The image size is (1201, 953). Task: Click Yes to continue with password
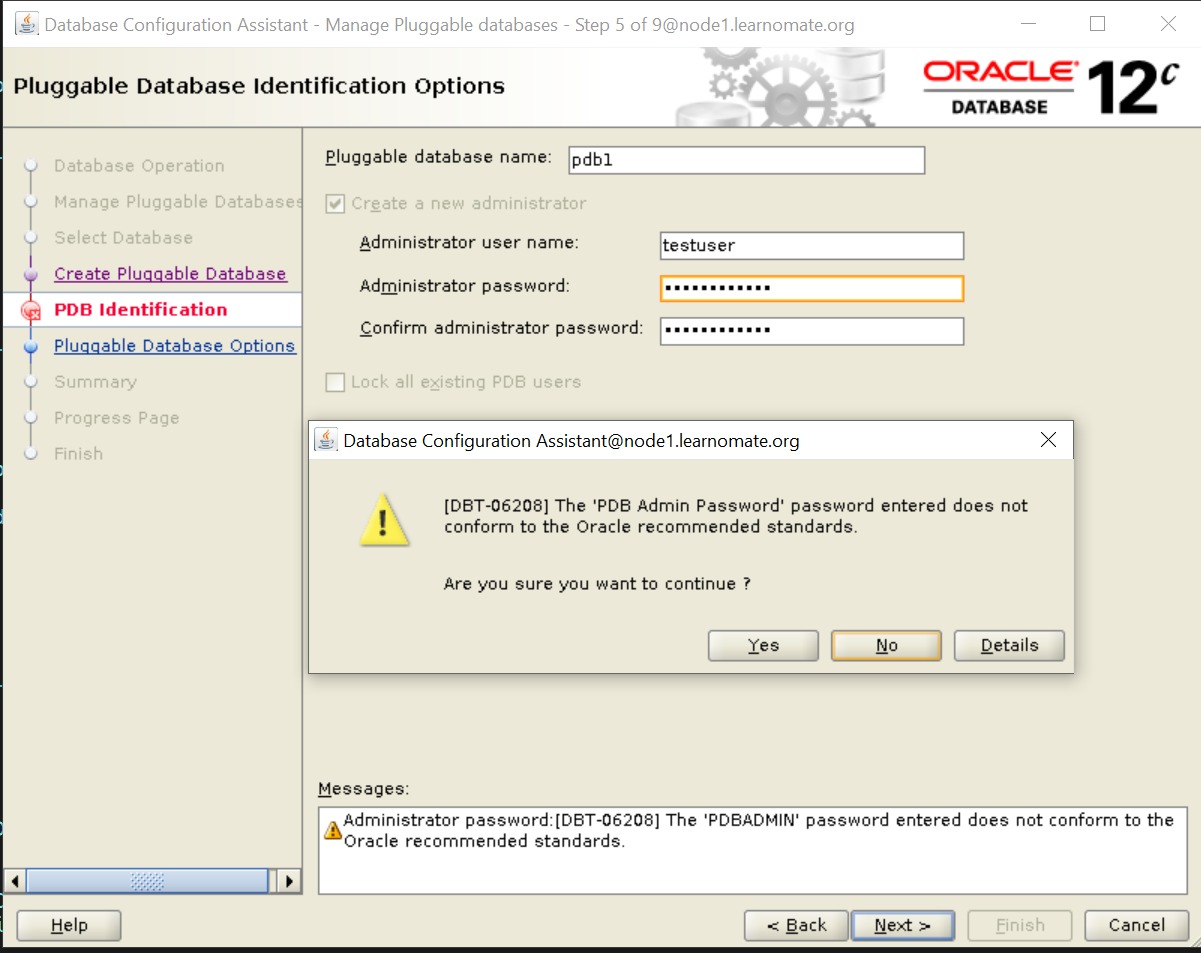click(763, 646)
